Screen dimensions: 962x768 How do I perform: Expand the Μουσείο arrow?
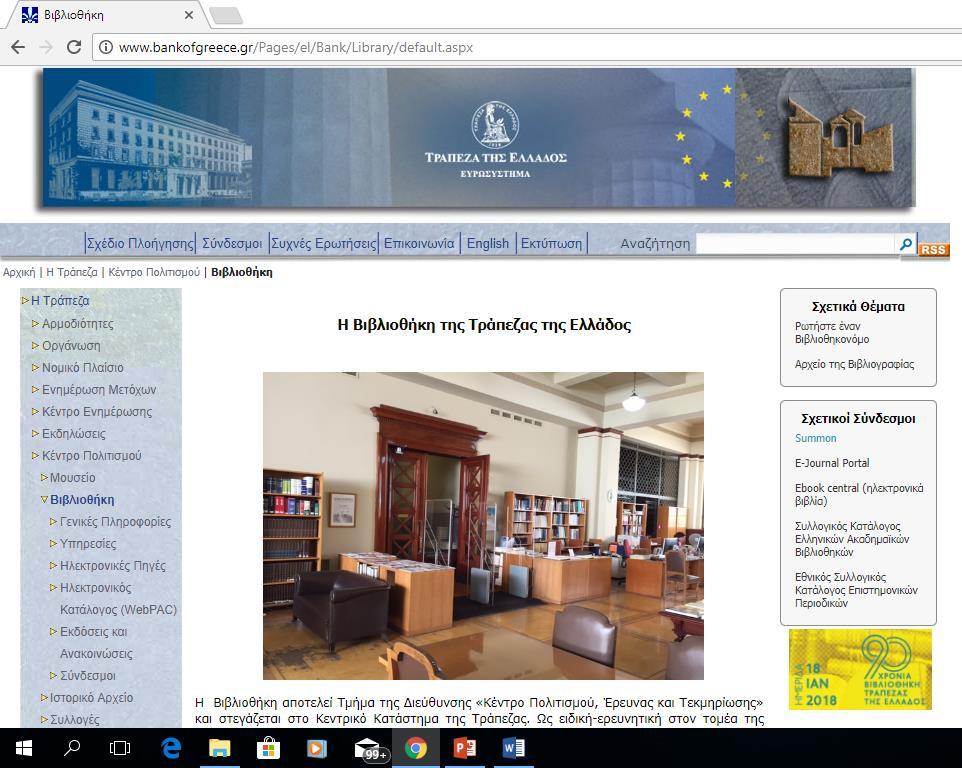pos(44,477)
